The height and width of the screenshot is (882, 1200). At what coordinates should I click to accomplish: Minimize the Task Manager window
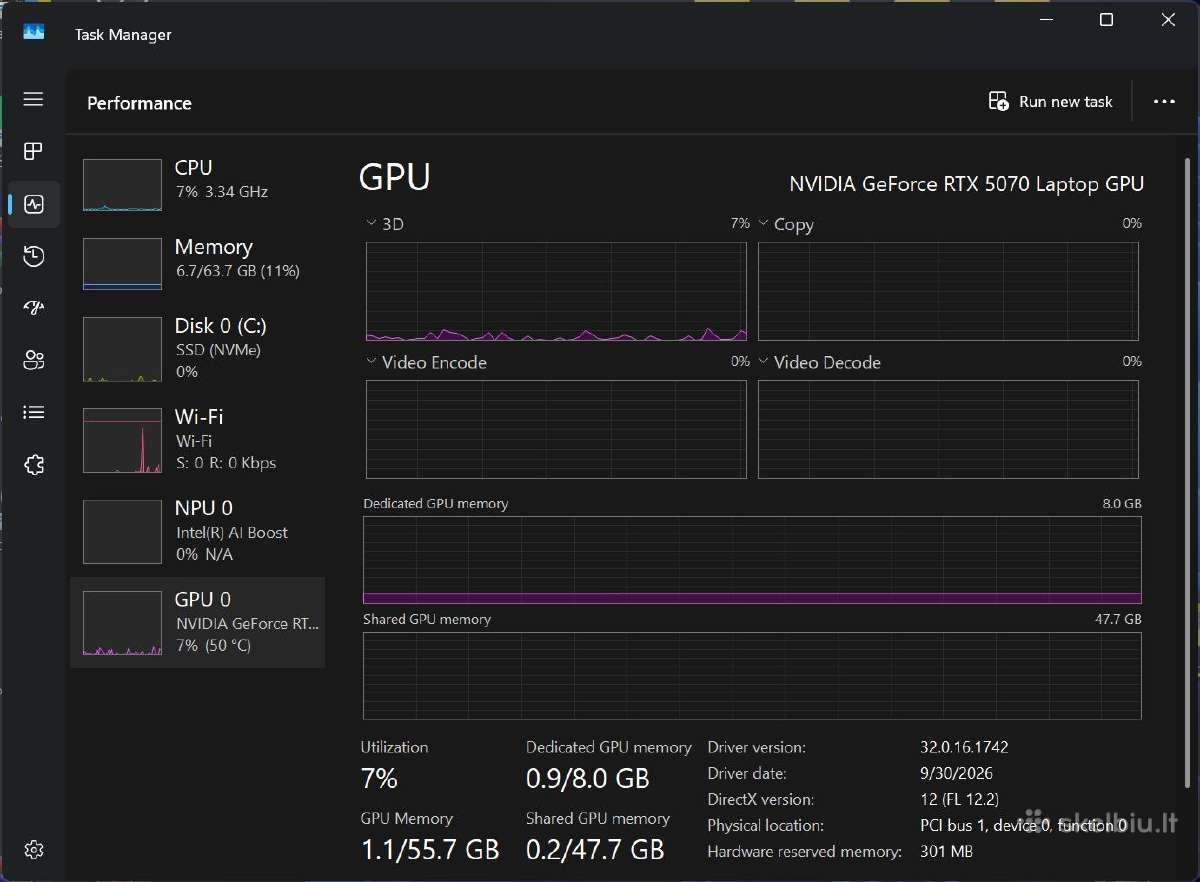(1046, 20)
